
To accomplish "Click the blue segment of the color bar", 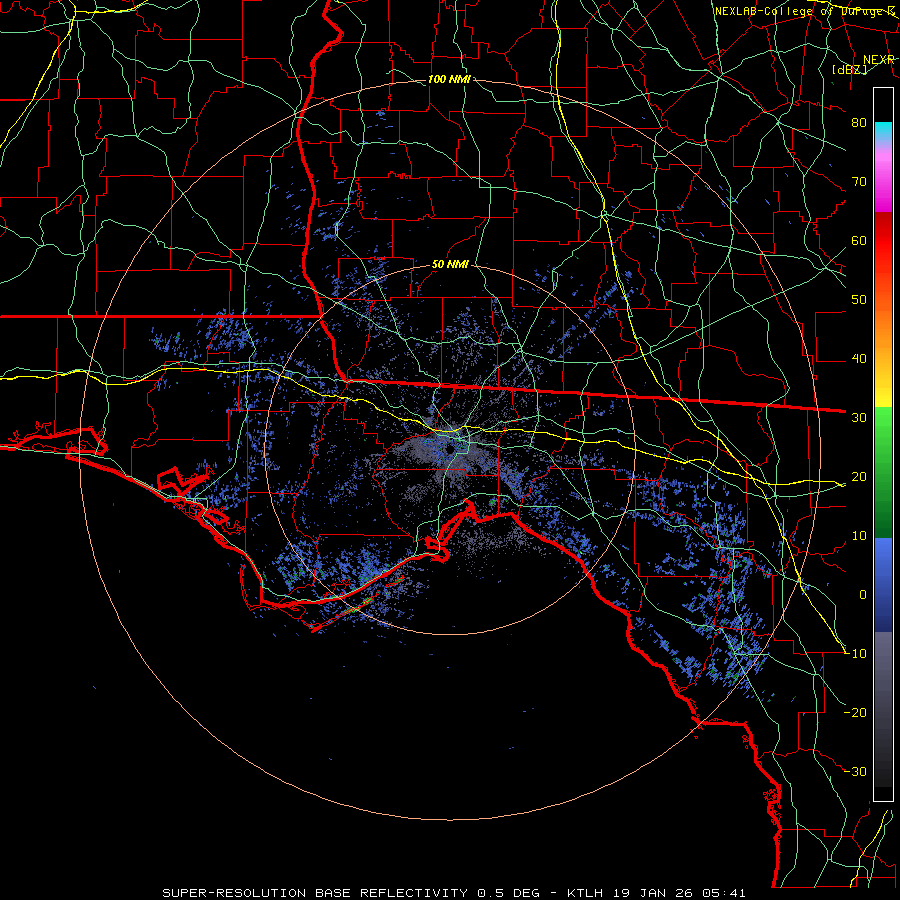I will (x=883, y=584).
